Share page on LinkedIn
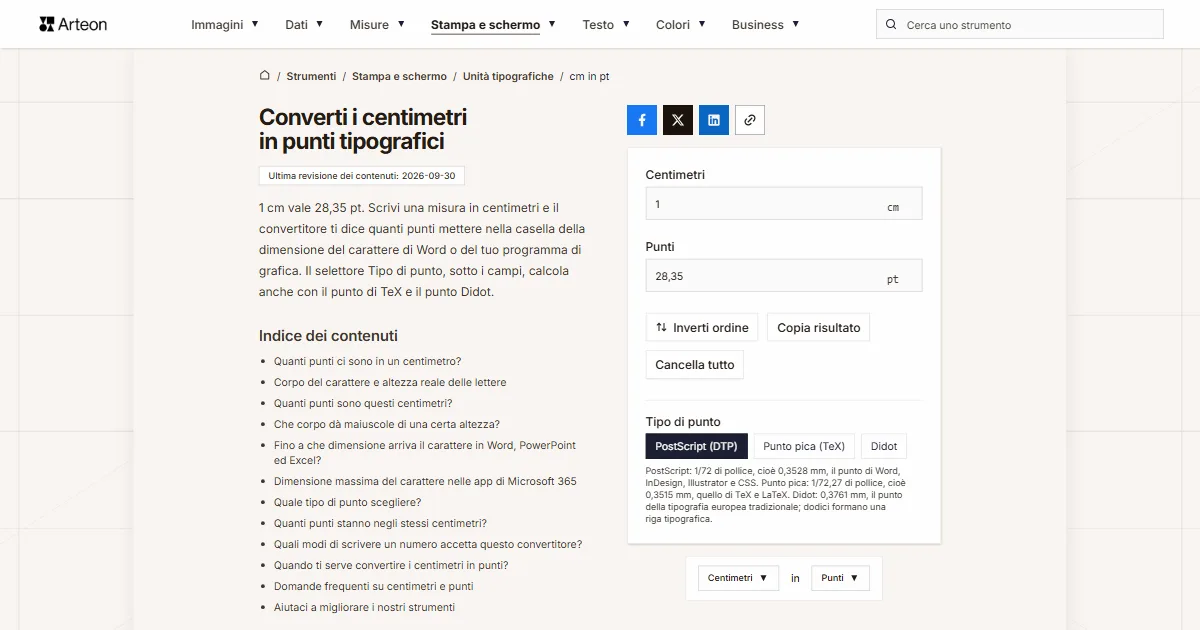The image size is (1200, 630). pos(714,120)
